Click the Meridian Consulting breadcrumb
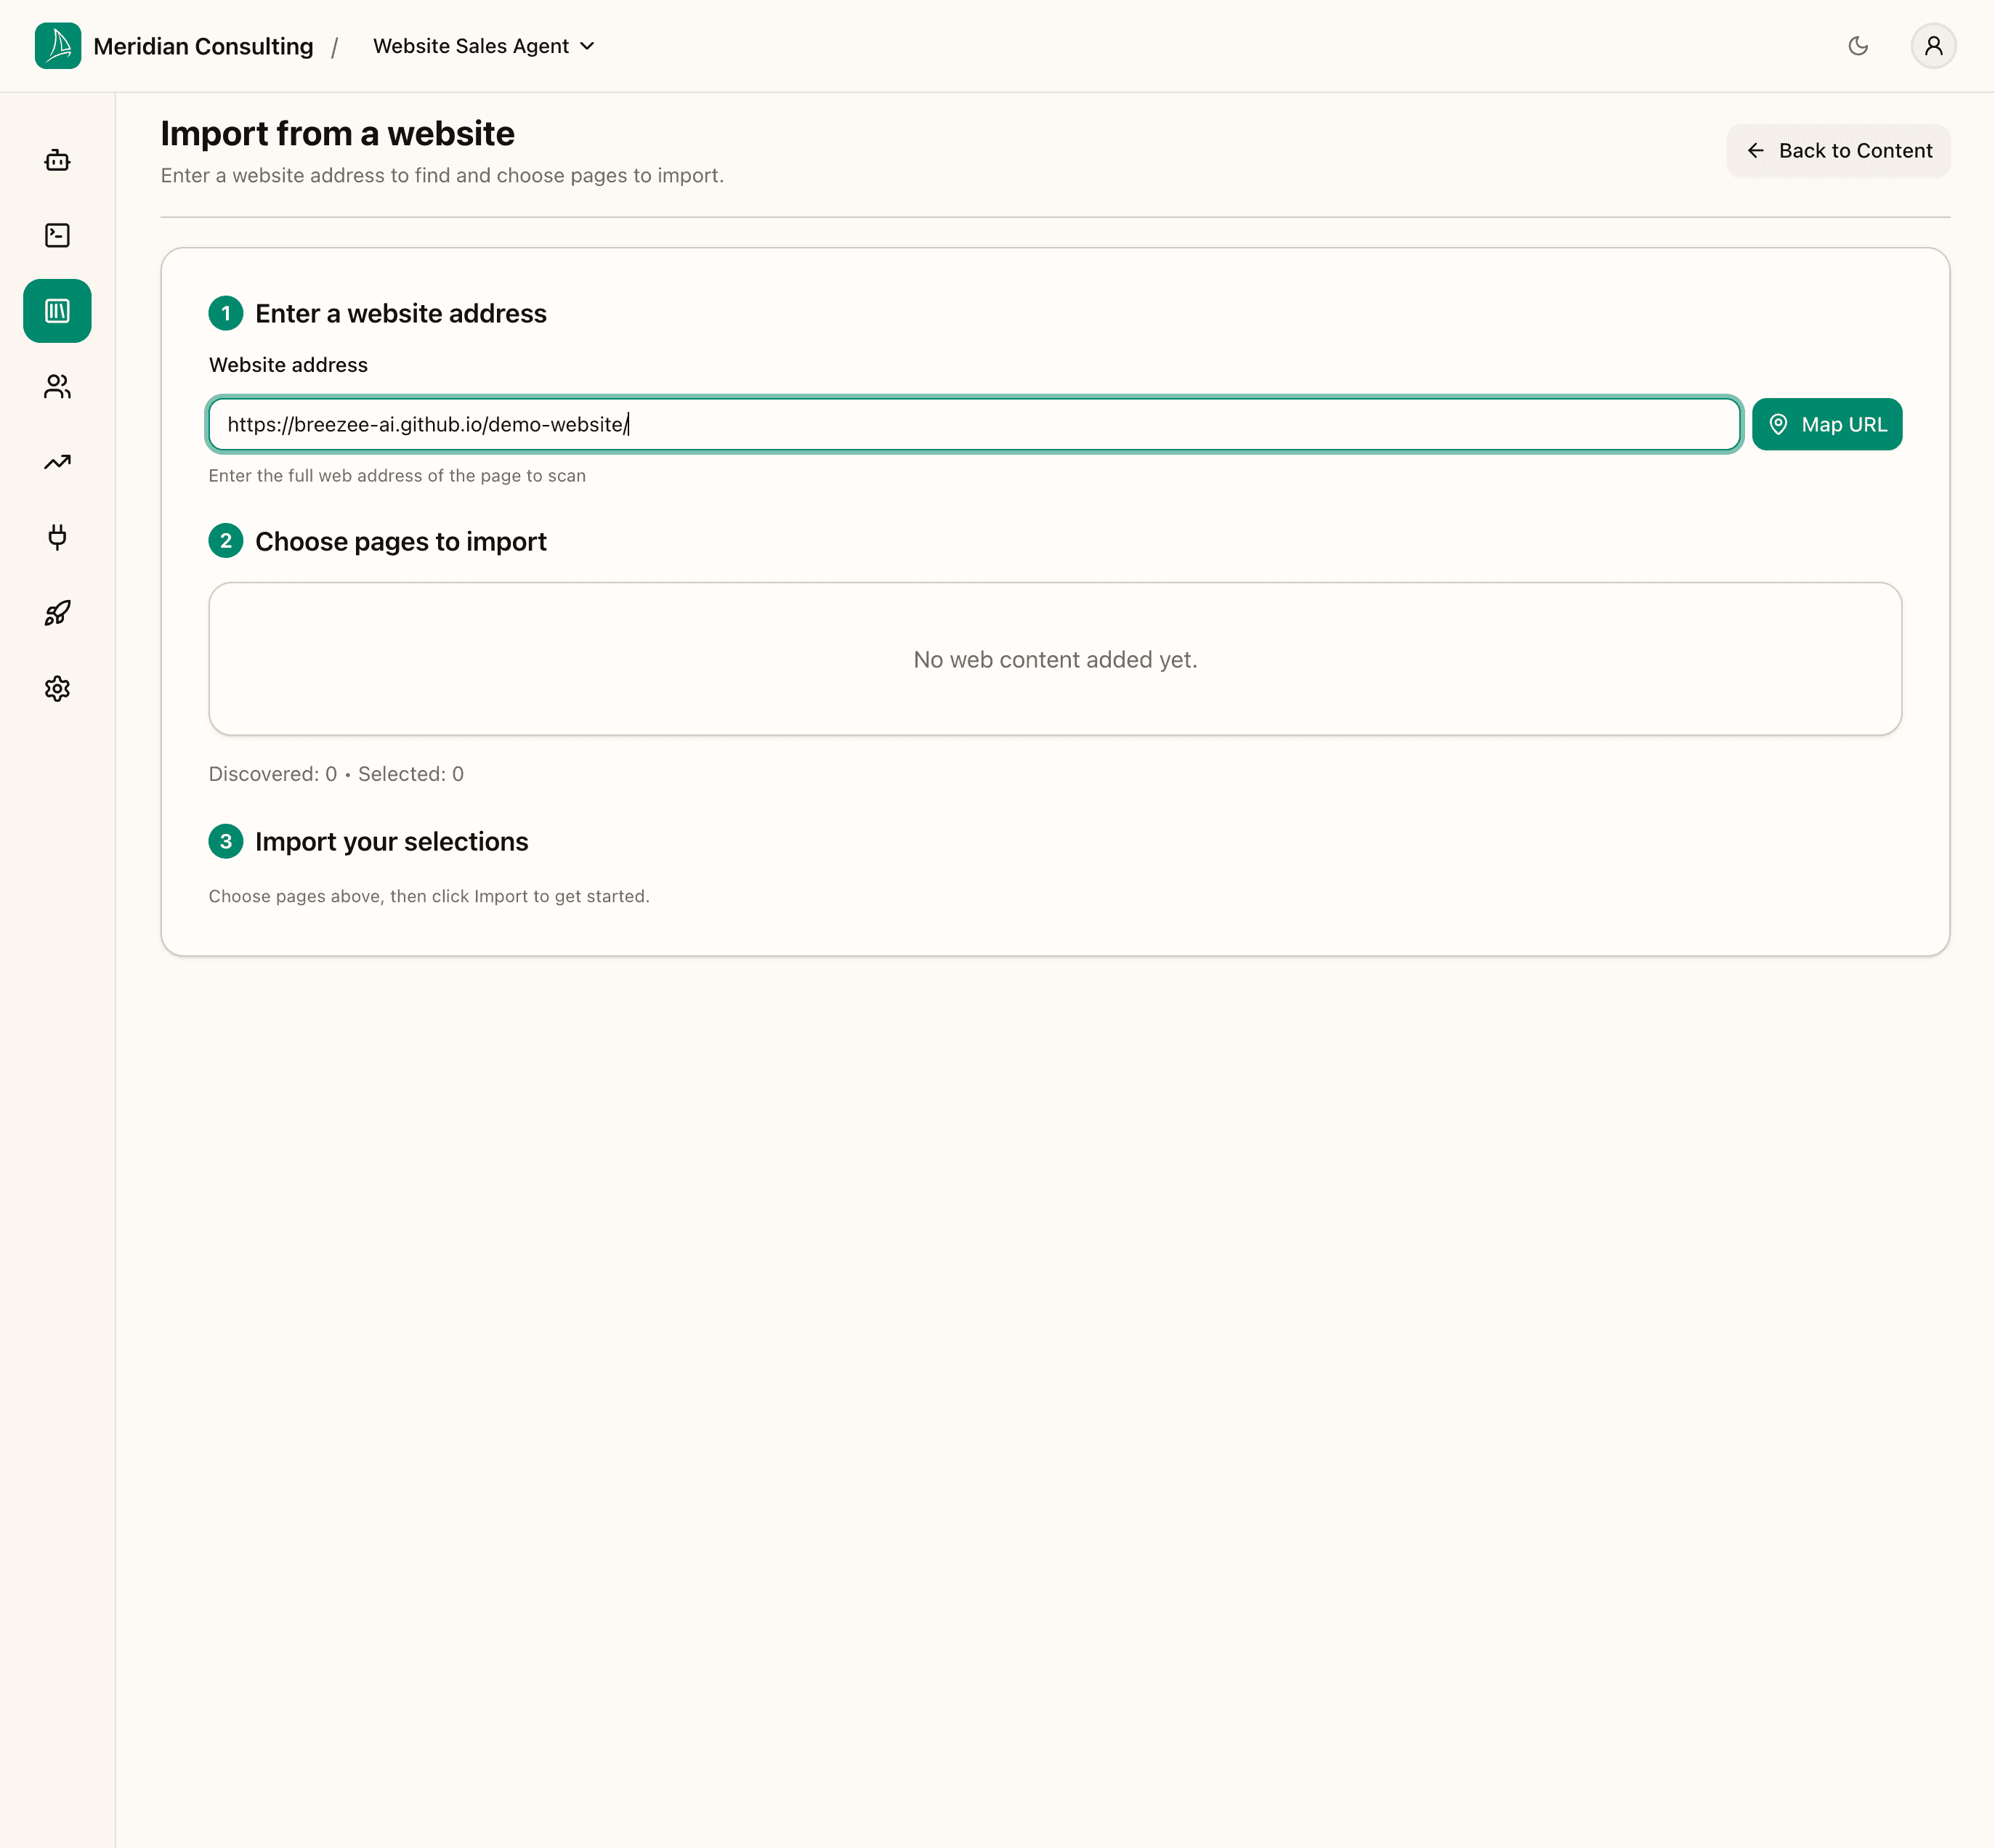The height and width of the screenshot is (1848, 1995). pyautogui.click(x=203, y=46)
